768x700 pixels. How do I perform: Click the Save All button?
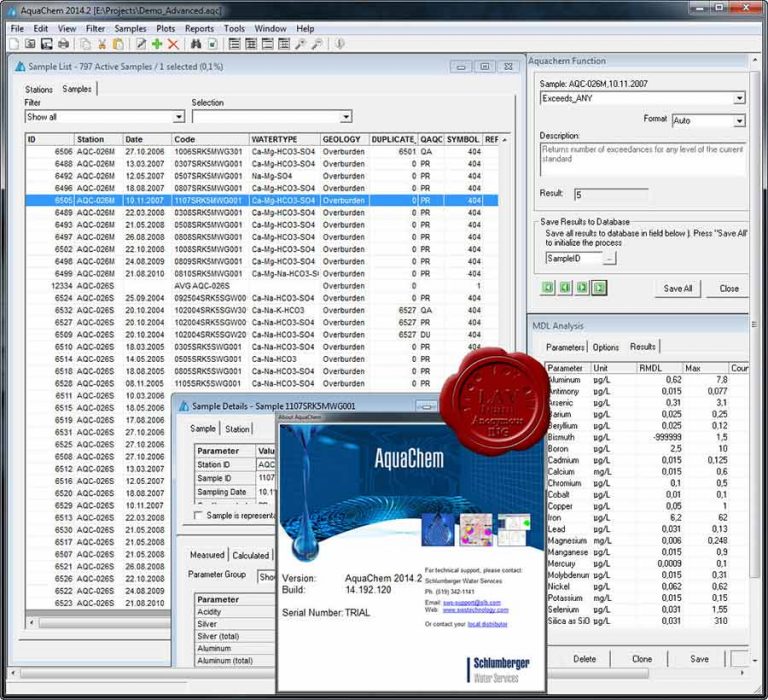click(678, 288)
